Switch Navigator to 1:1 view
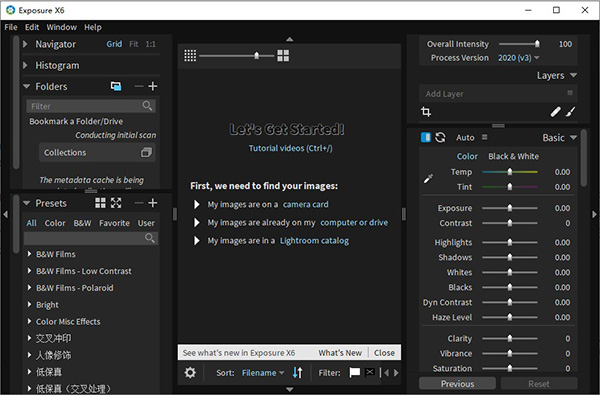The width and height of the screenshot is (600, 395). pos(150,44)
